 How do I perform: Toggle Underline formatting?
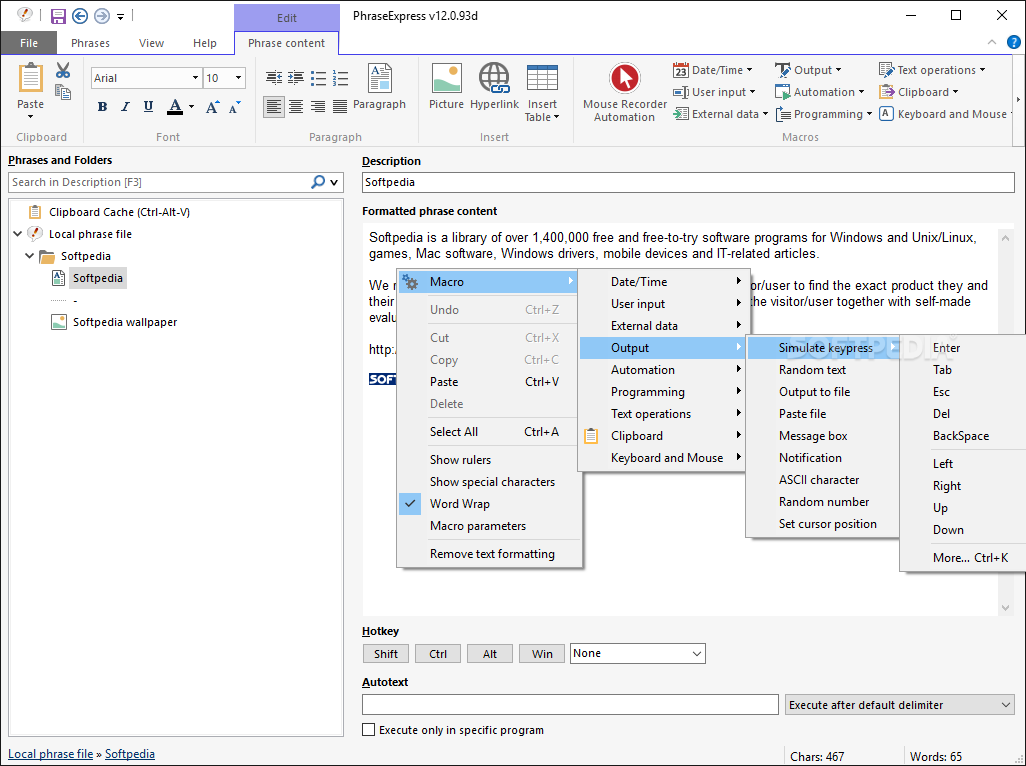[149, 107]
